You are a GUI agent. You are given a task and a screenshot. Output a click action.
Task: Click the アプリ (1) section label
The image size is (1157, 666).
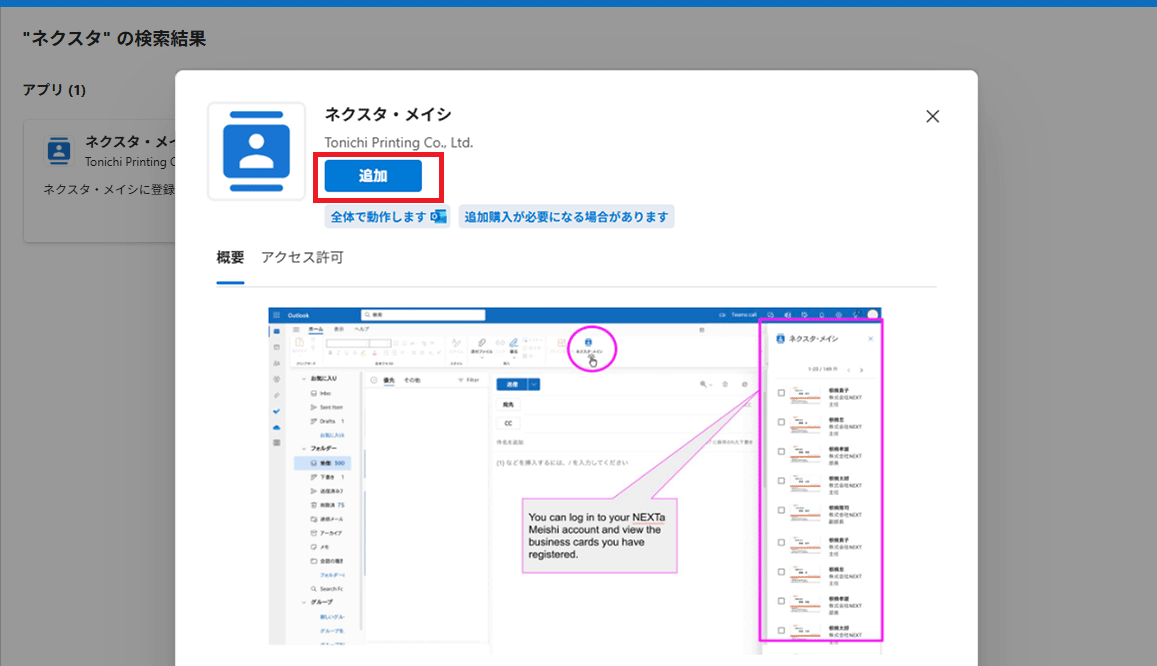54,90
